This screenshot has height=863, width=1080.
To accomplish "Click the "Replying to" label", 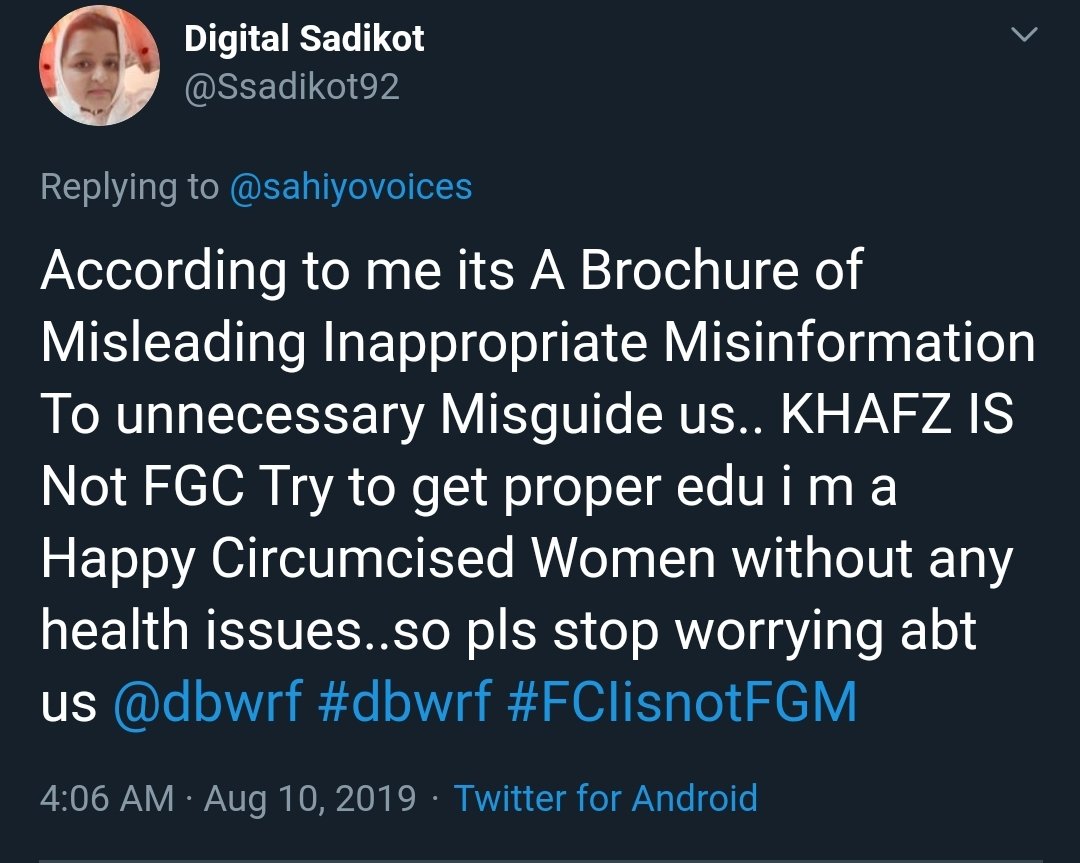I will click(x=129, y=187).
